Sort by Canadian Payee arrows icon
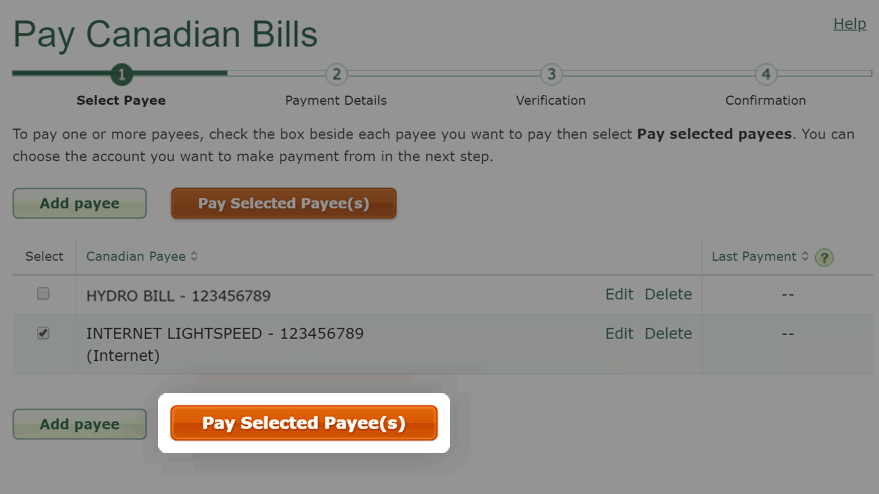Screen dimensions: 879x494 click(x=194, y=256)
